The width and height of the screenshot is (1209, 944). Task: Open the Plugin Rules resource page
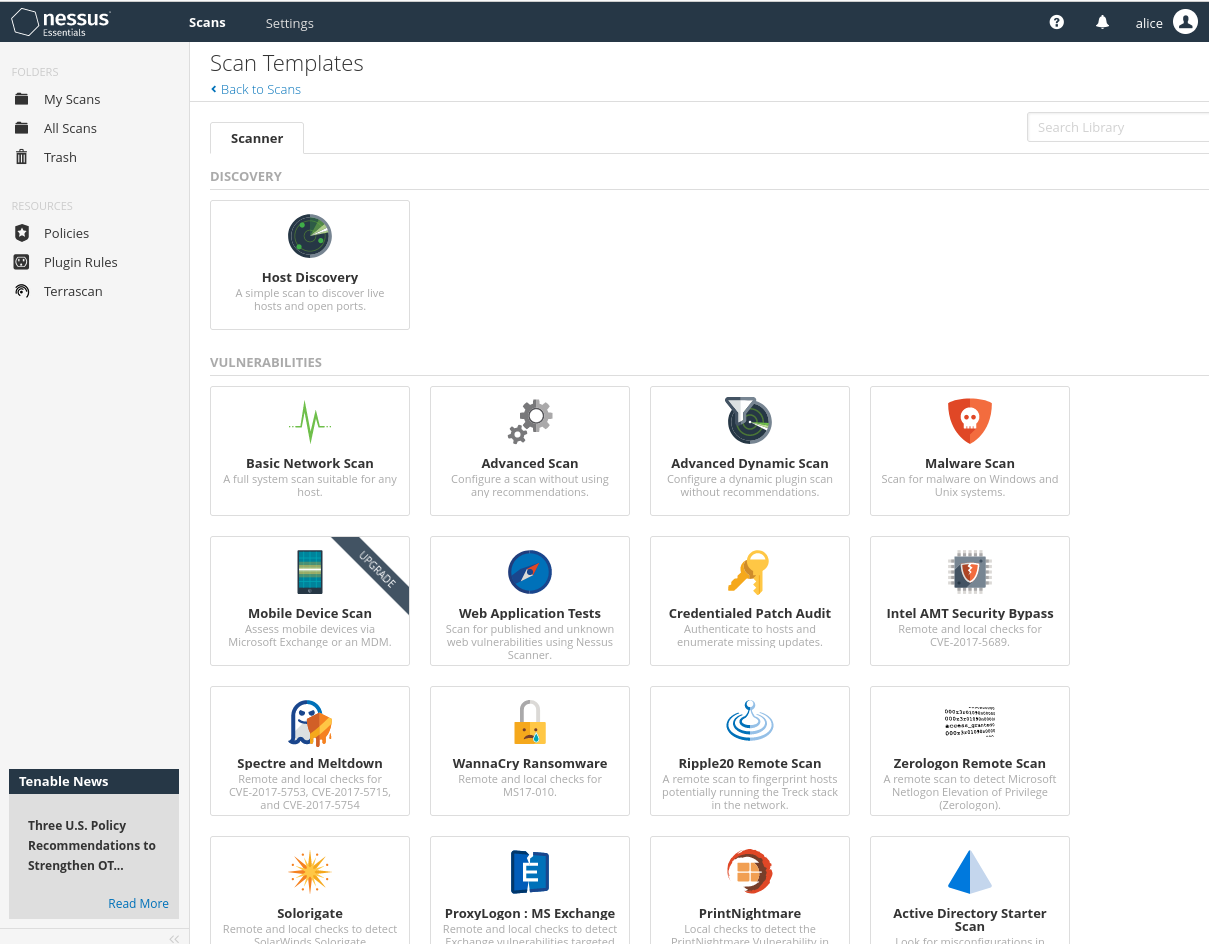point(81,262)
